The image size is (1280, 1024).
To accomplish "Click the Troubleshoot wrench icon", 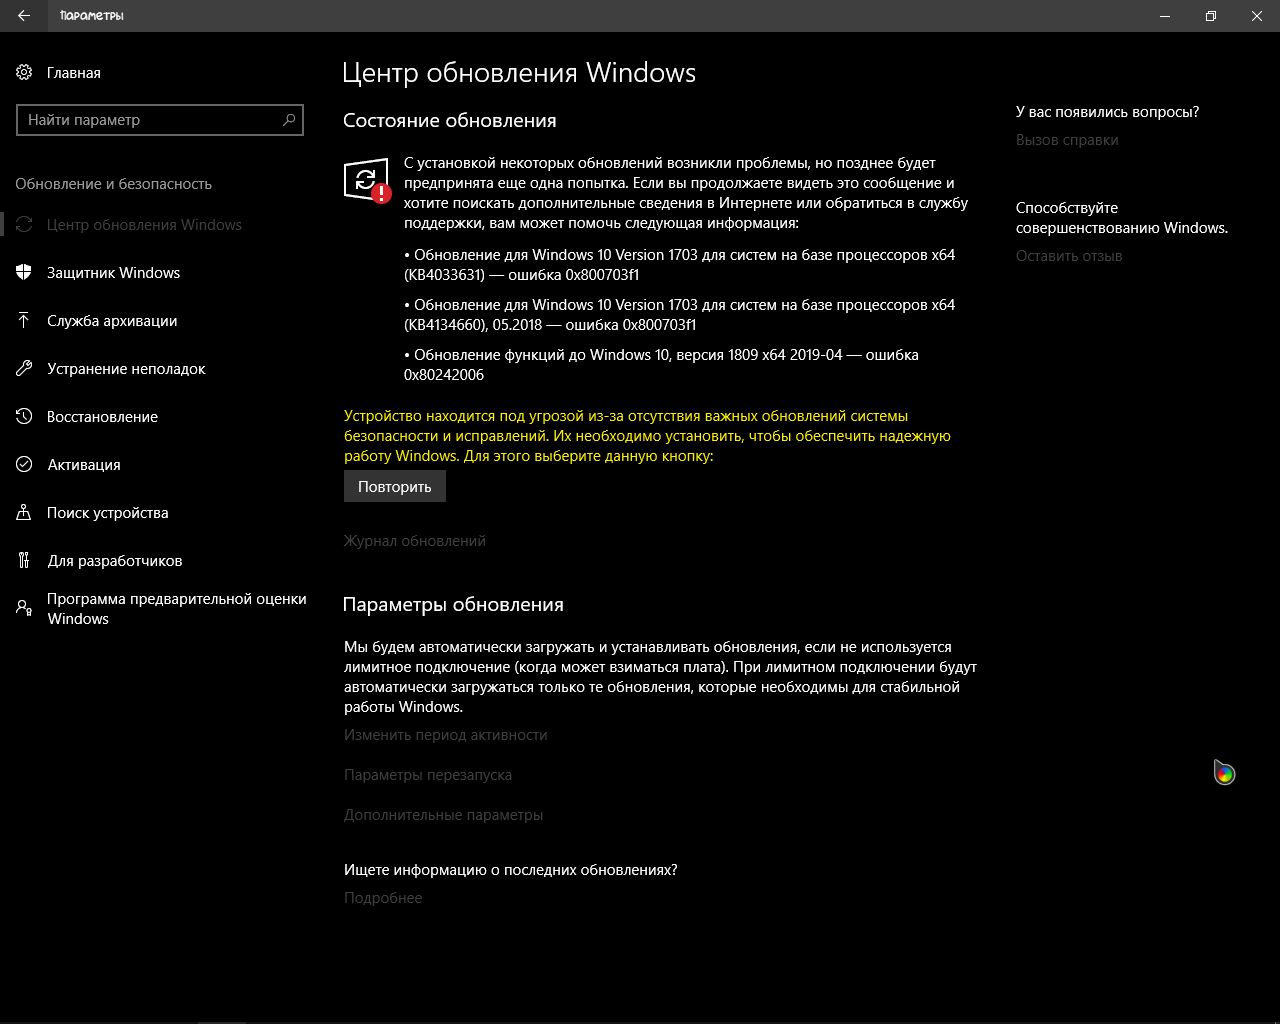I will [24, 369].
